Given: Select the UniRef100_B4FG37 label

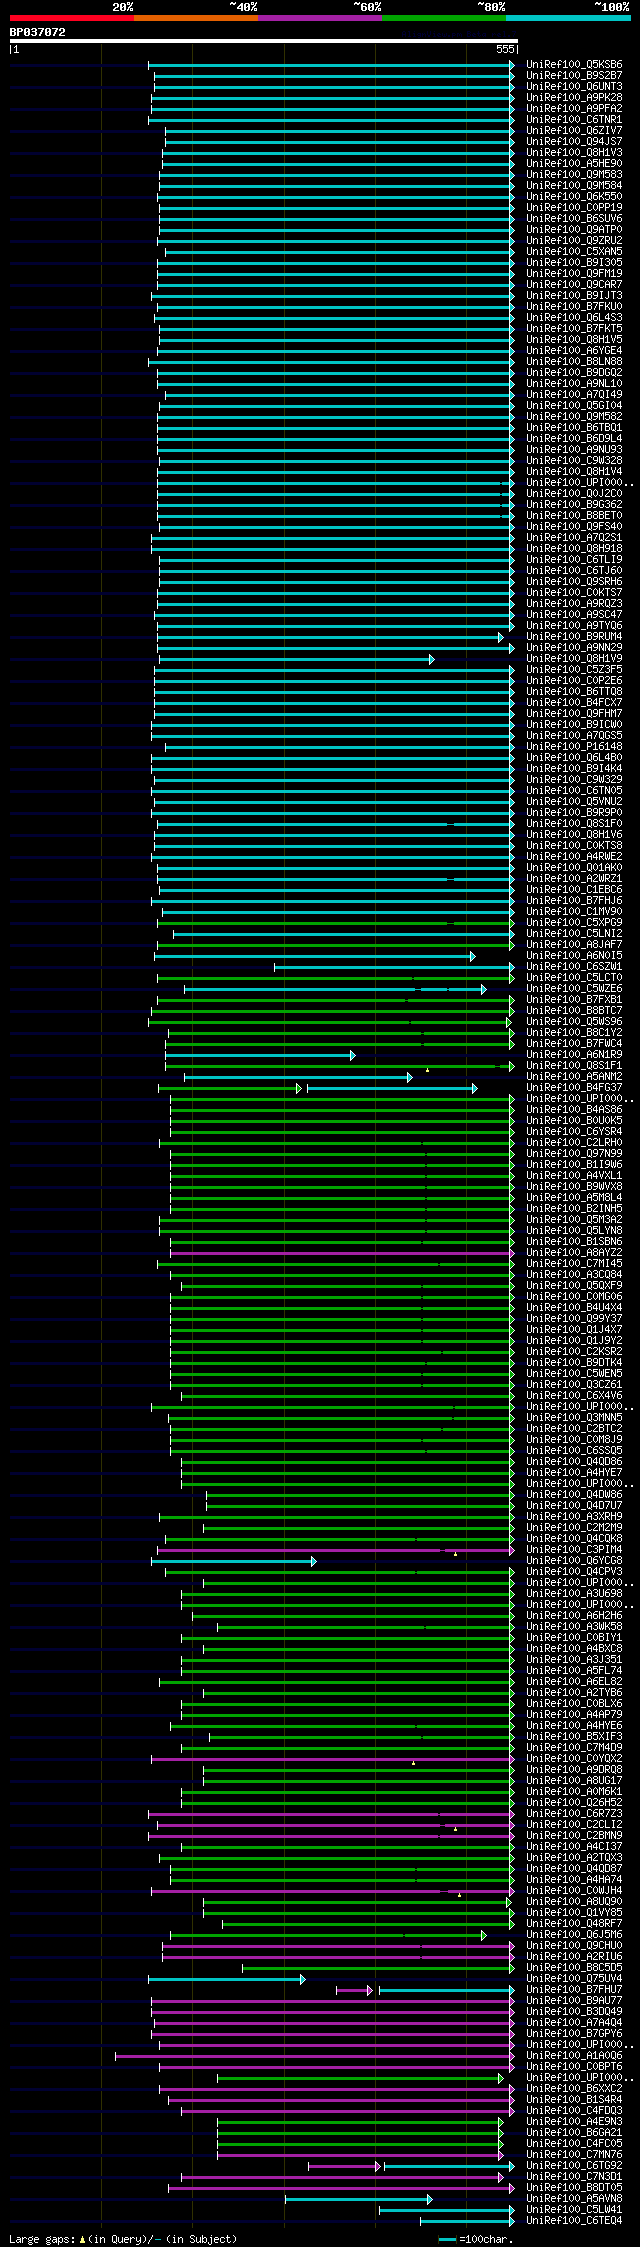Looking at the screenshot, I should tap(574, 1088).
